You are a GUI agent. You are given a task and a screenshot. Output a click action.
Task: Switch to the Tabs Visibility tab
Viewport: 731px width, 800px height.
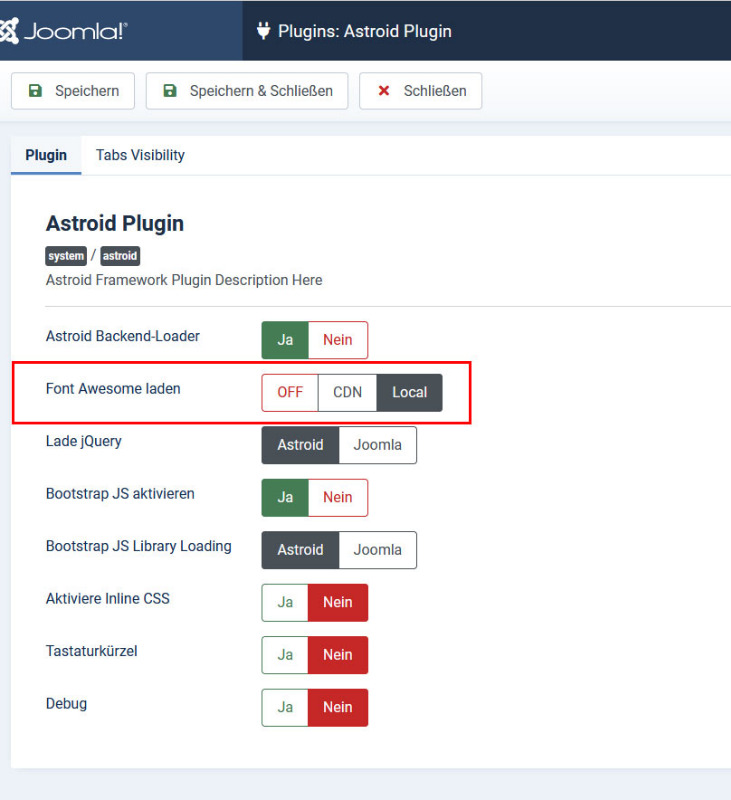tap(140, 155)
